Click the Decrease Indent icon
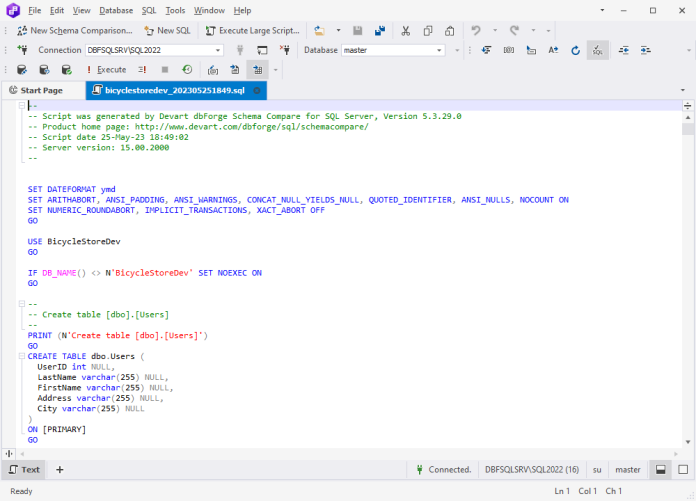696x501 pixels. click(624, 50)
